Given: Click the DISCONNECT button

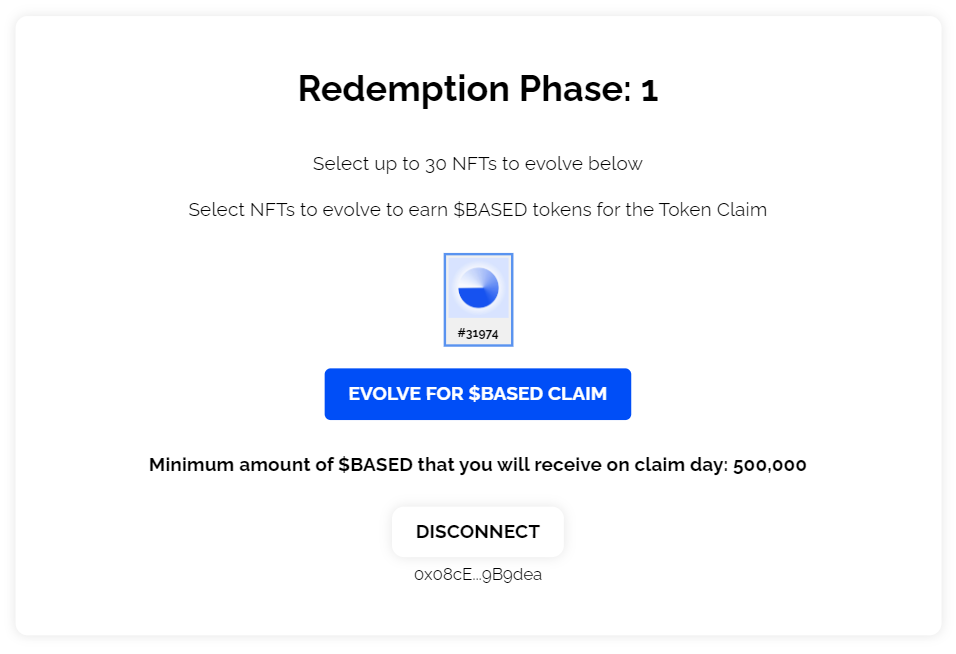Looking at the screenshot, I should tap(478, 532).
